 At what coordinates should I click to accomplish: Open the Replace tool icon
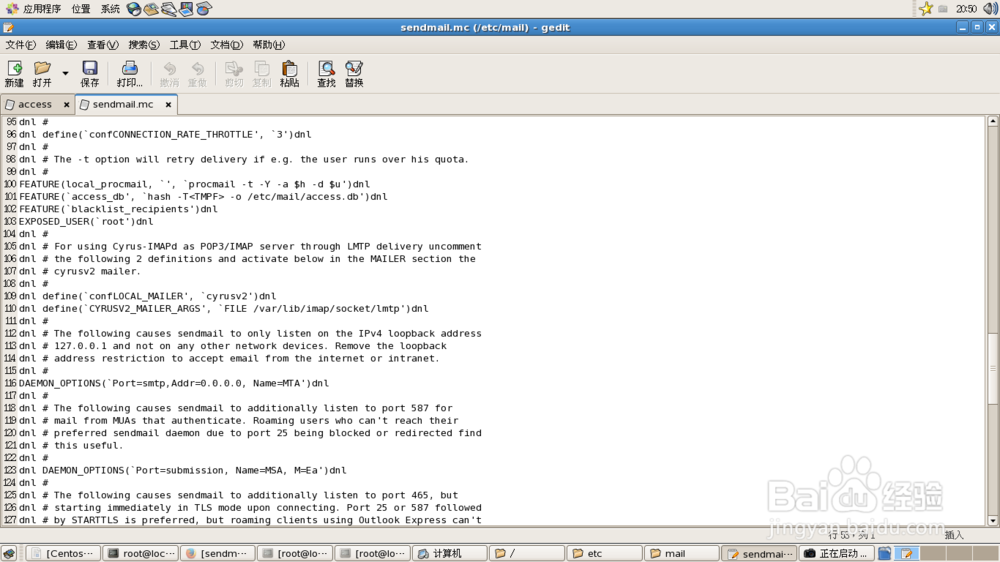point(354,74)
